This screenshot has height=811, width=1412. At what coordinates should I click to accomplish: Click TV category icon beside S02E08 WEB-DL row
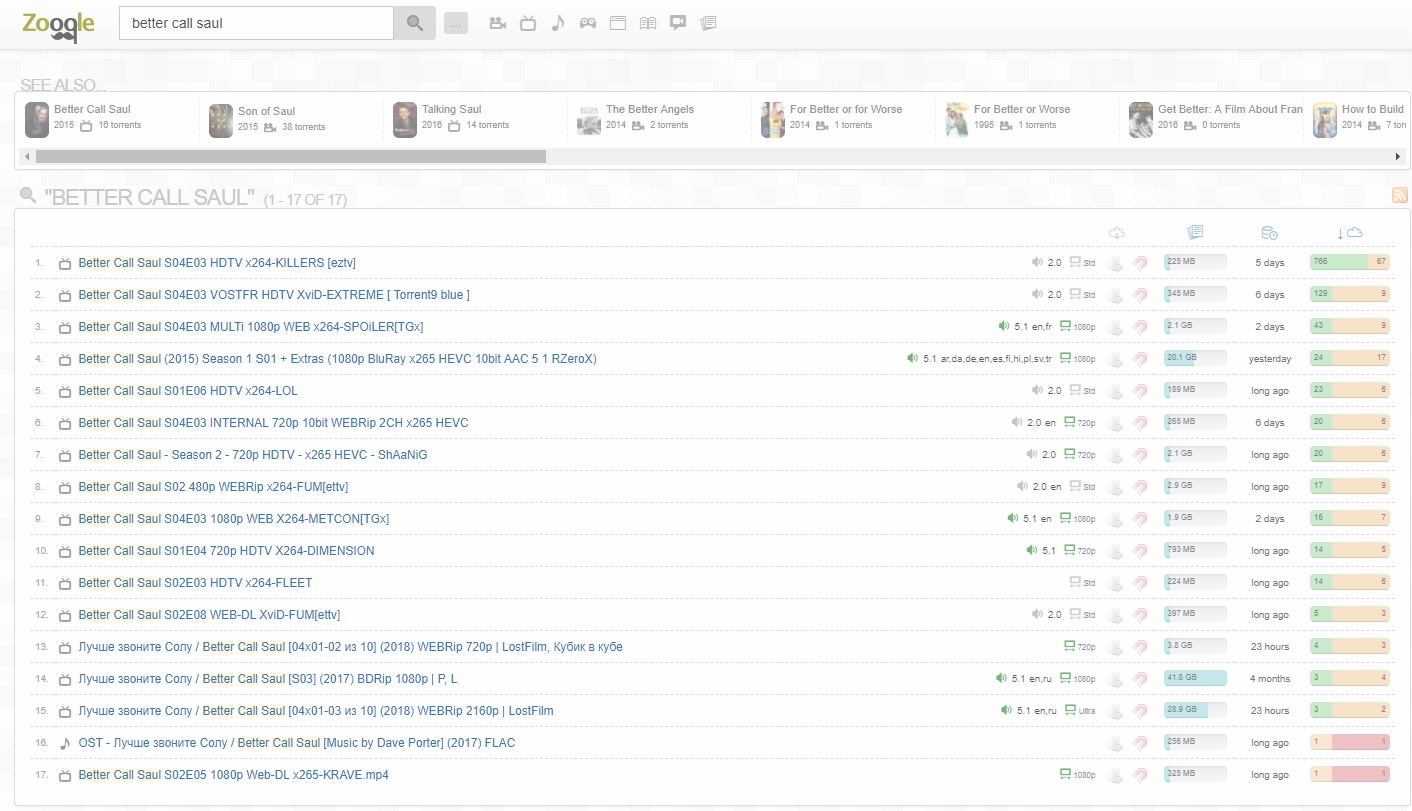click(x=65, y=615)
